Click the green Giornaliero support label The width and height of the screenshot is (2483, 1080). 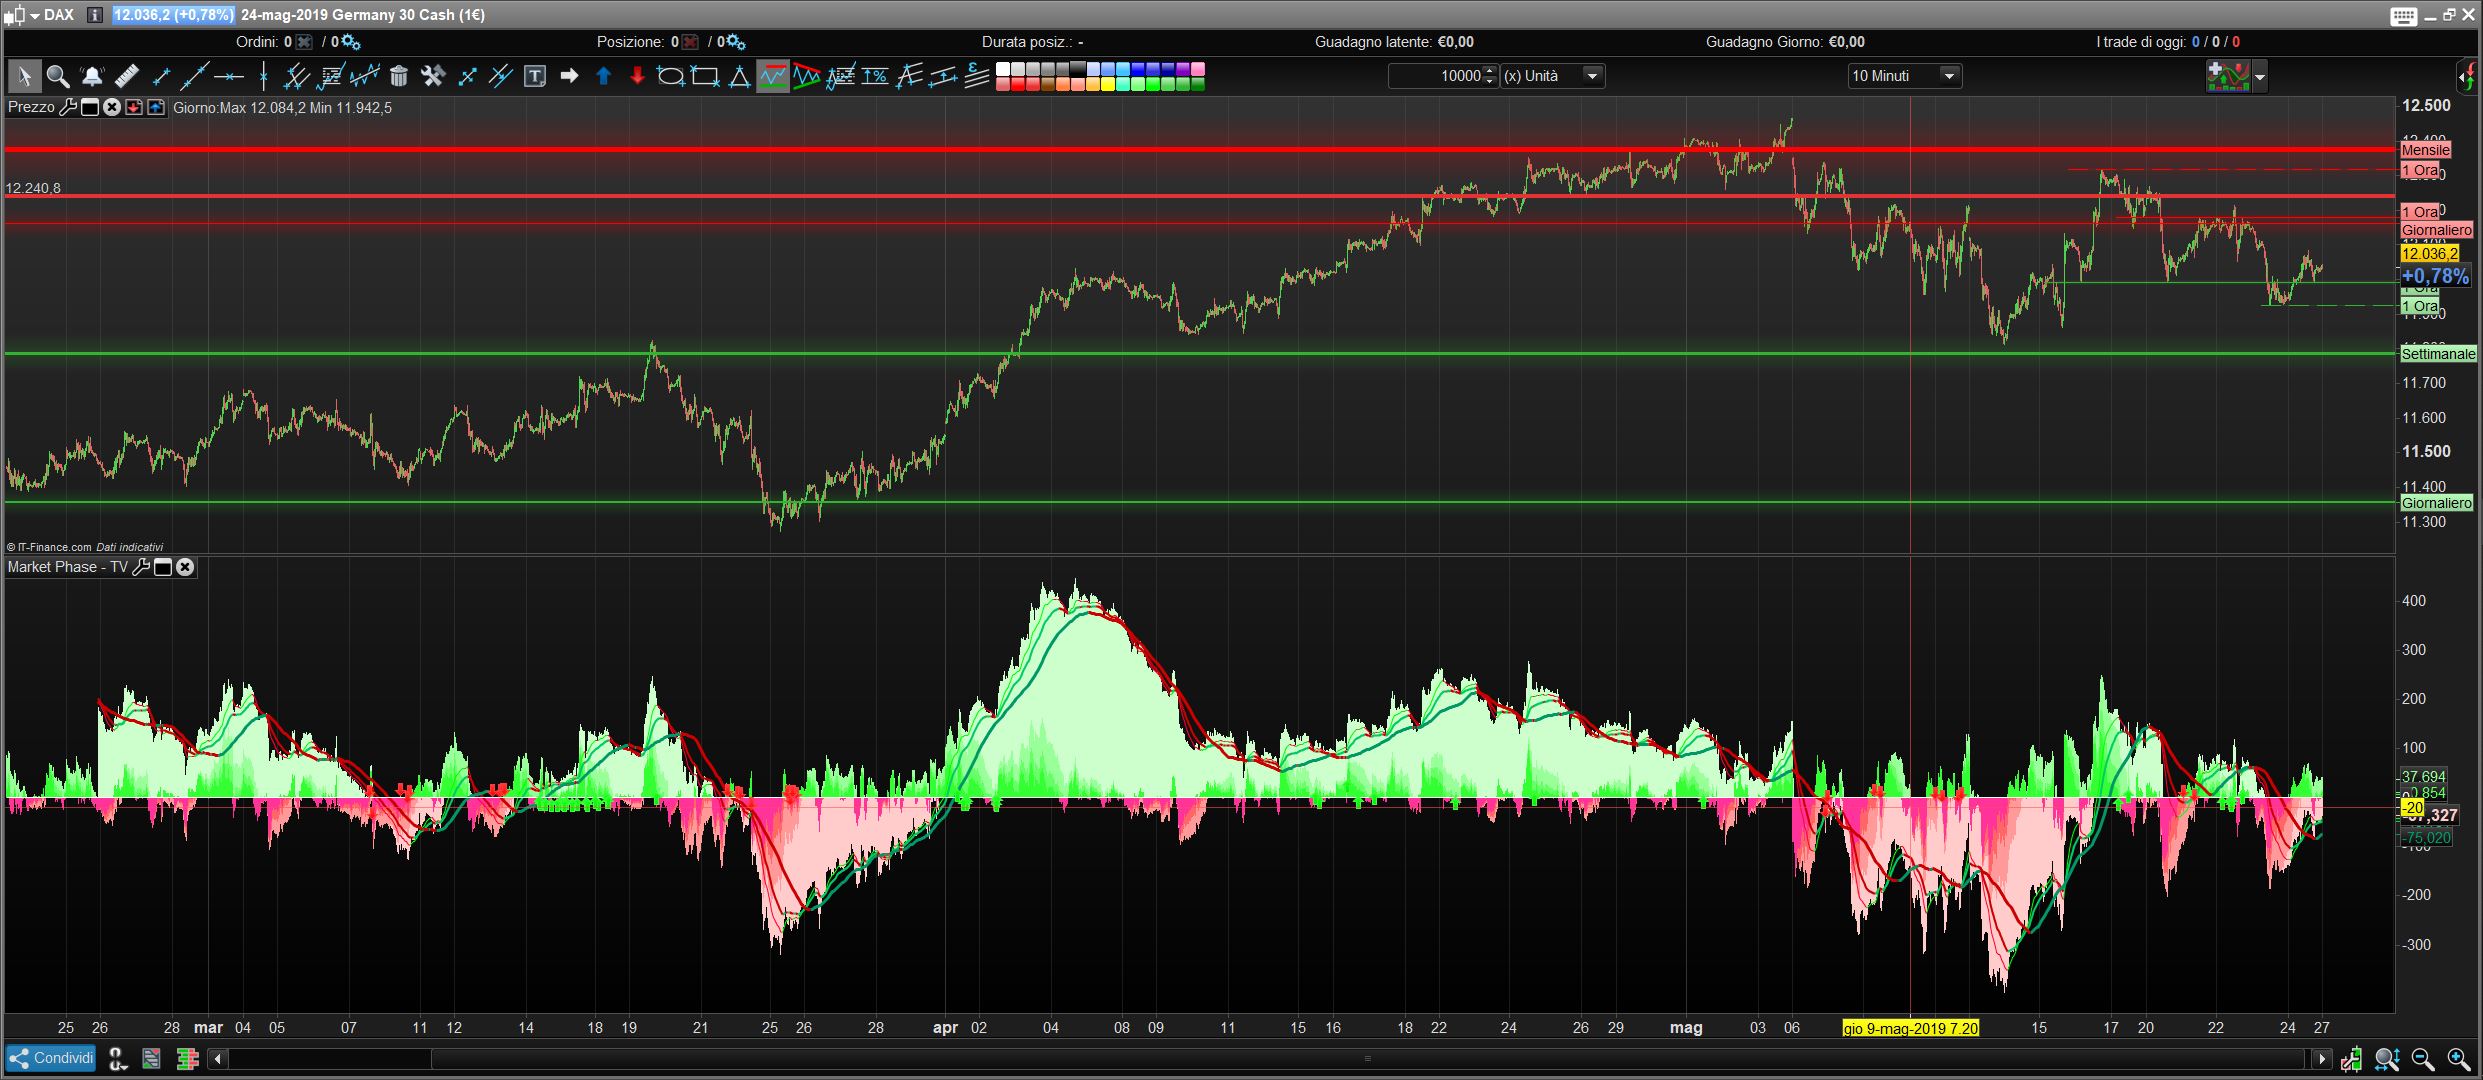2436,503
